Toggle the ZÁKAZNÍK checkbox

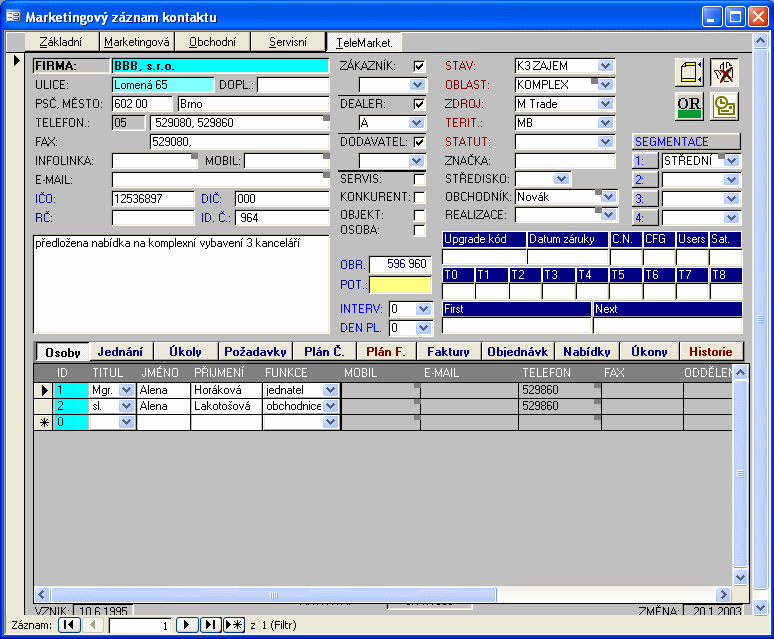419,66
